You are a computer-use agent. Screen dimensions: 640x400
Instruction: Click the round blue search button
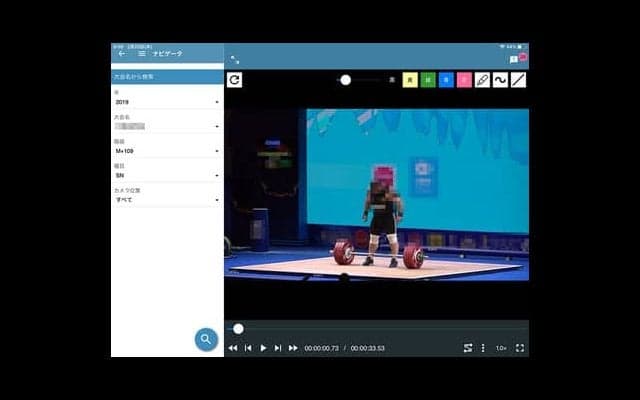[206, 339]
